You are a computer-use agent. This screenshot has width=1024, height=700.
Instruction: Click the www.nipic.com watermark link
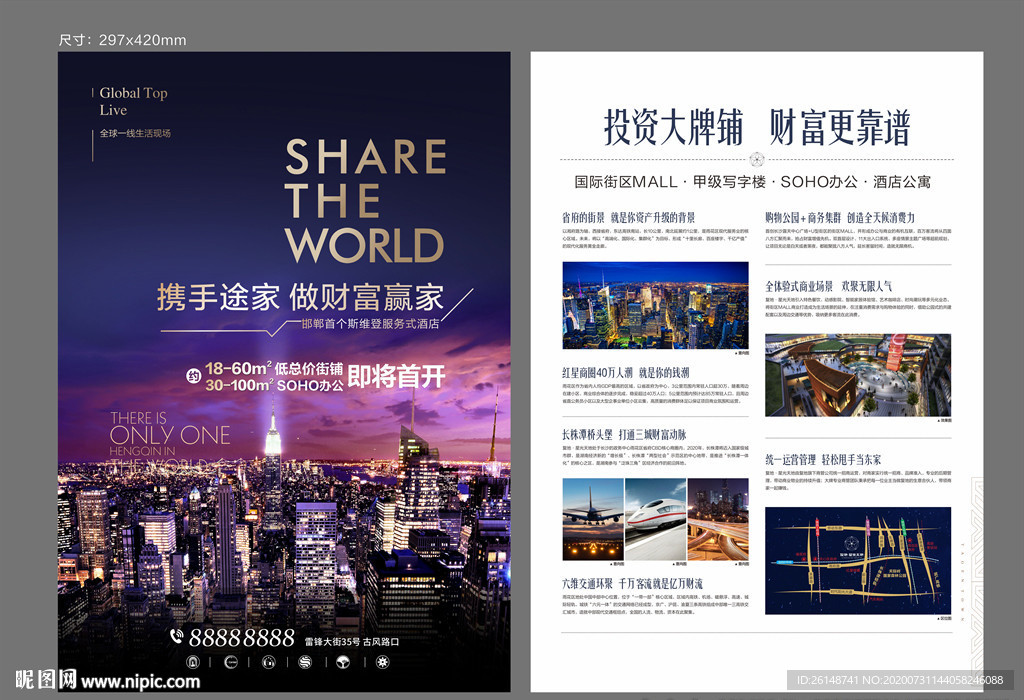[x=140, y=681]
